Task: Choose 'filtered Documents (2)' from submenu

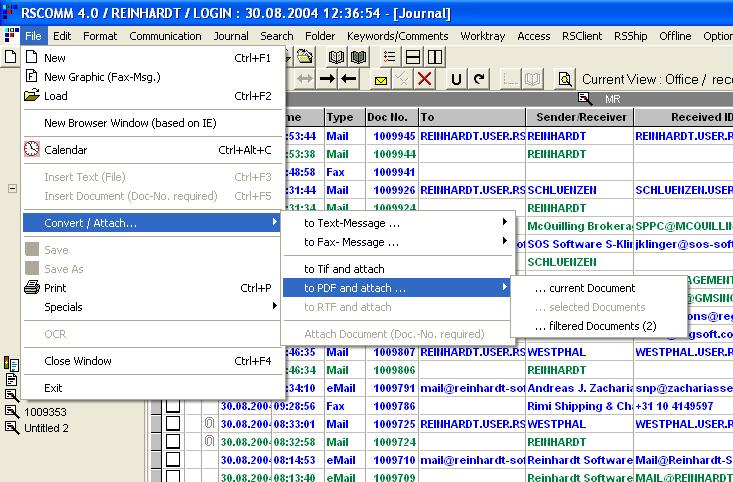Action: (x=595, y=326)
